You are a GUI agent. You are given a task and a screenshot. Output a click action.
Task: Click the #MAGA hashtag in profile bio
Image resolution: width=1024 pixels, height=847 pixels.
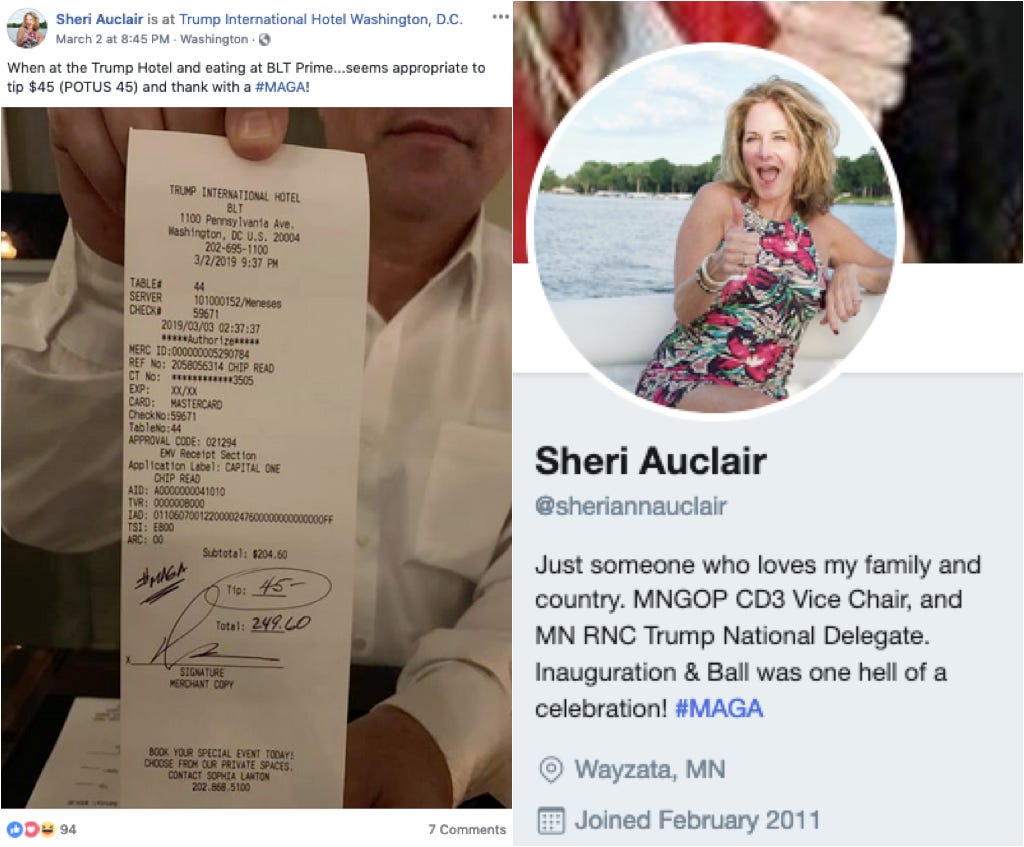[x=718, y=709]
